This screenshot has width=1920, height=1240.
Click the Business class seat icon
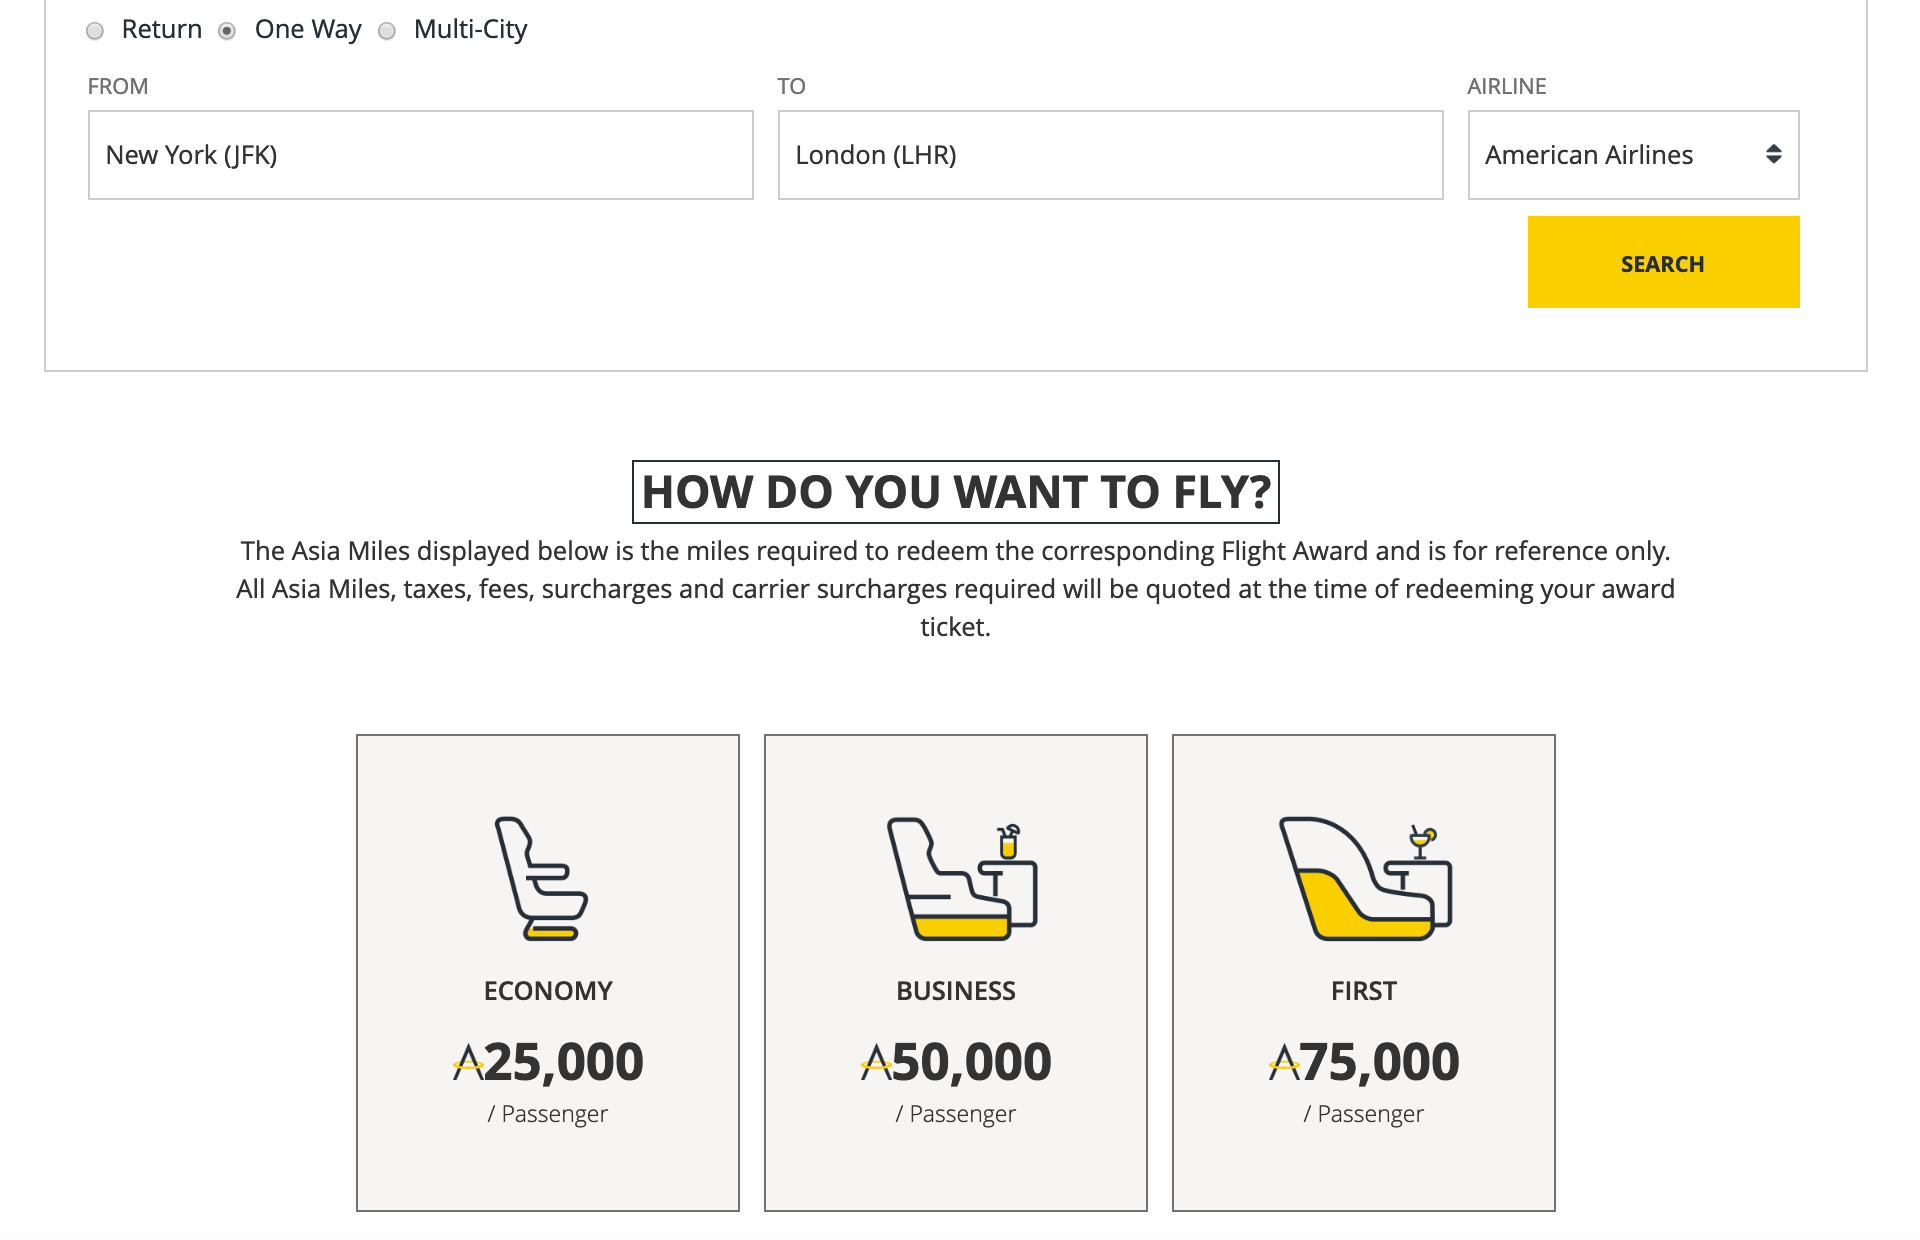click(961, 879)
